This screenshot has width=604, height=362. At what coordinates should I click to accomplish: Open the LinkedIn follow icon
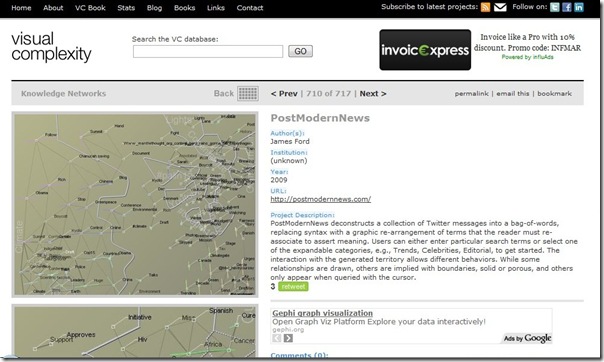coord(579,7)
